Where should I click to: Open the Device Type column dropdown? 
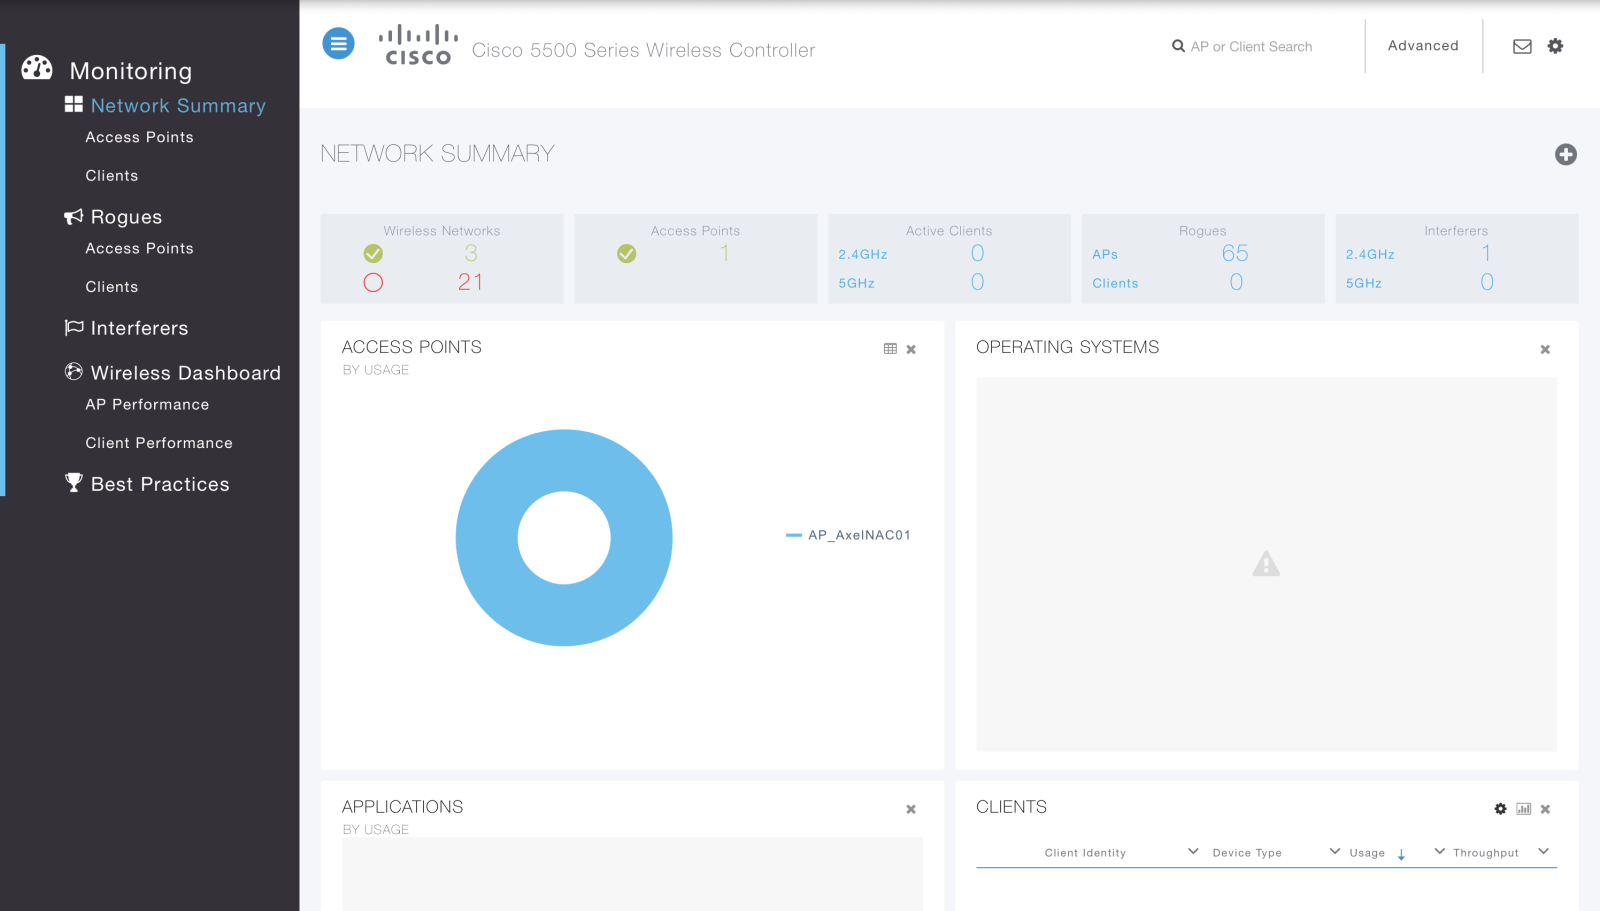point(1334,852)
